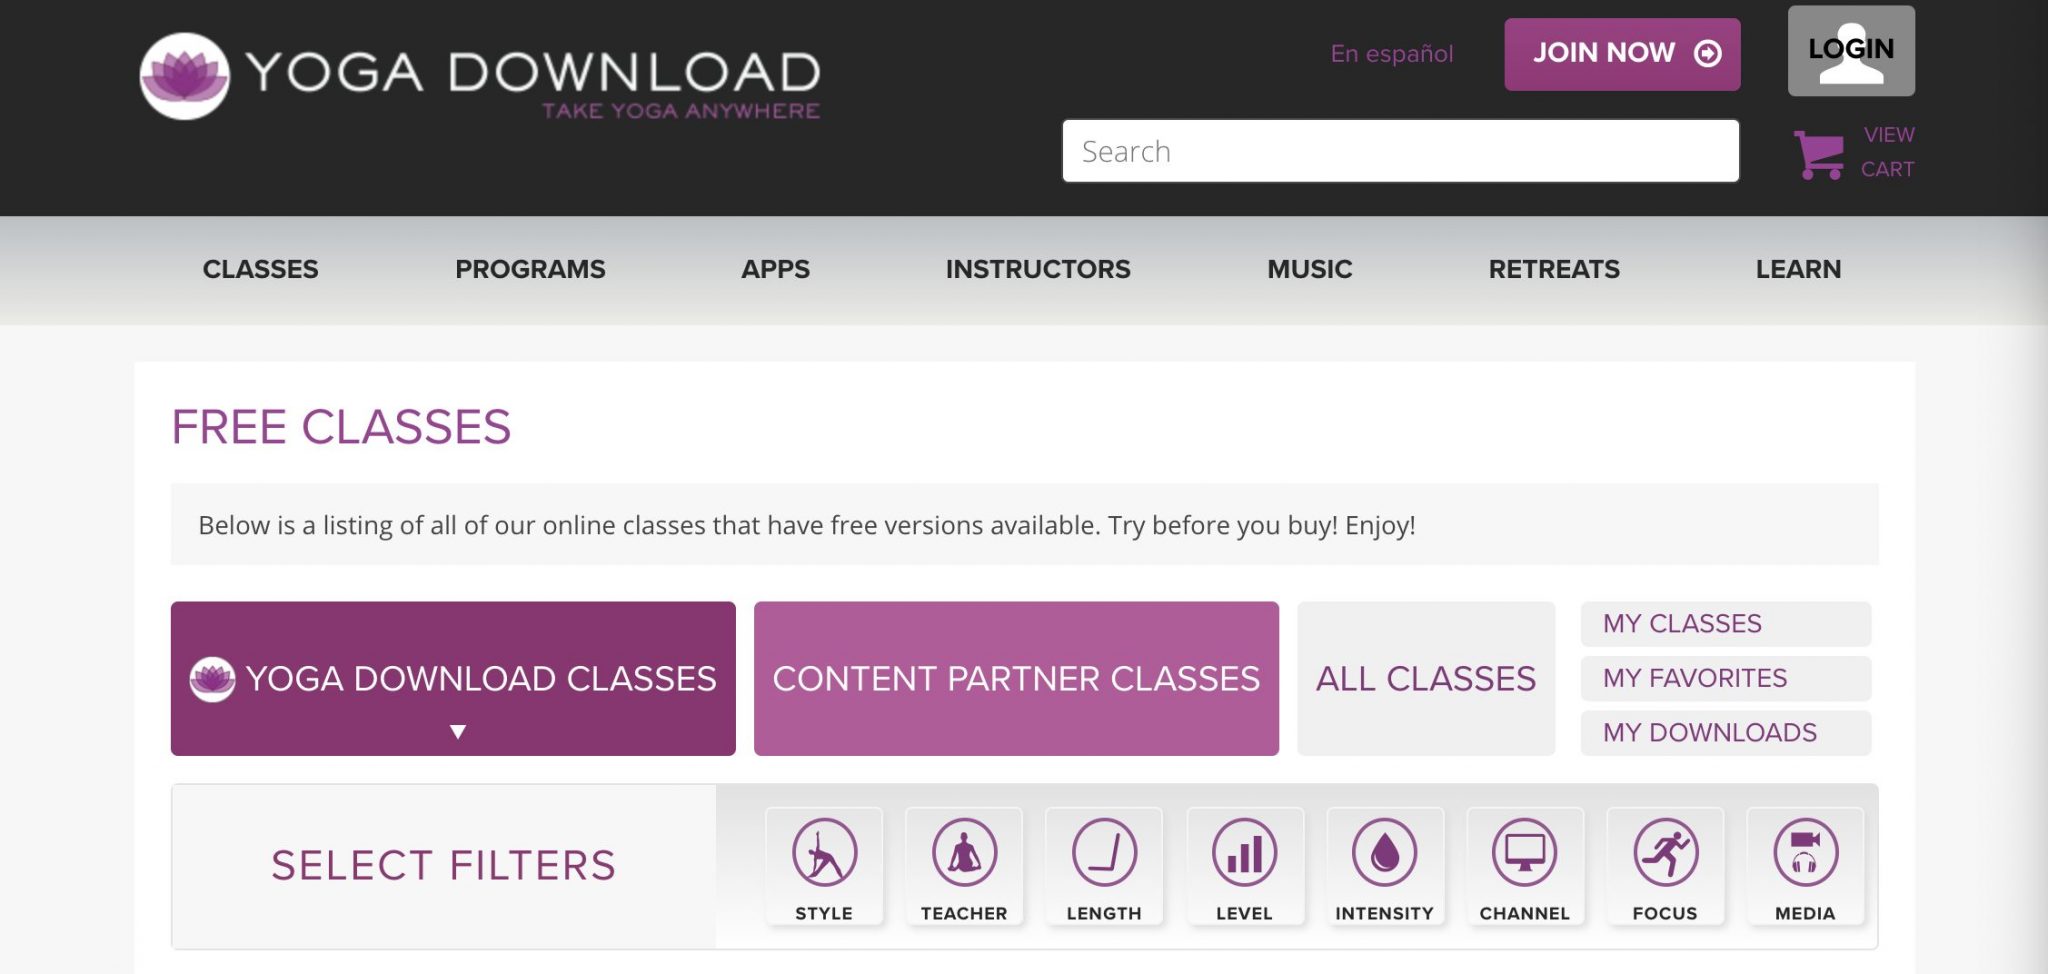Open the Retreats menu
Image resolution: width=2048 pixels, height=974 pixels.
pos(1554,269)
